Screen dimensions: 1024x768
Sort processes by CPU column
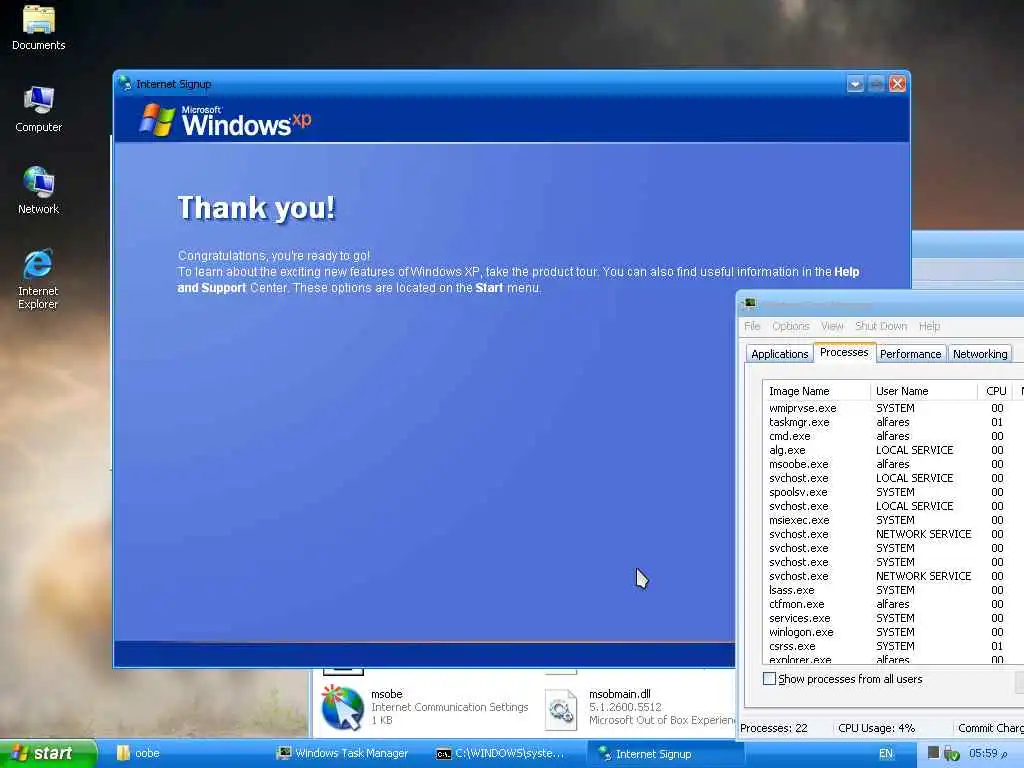[995, 391]
